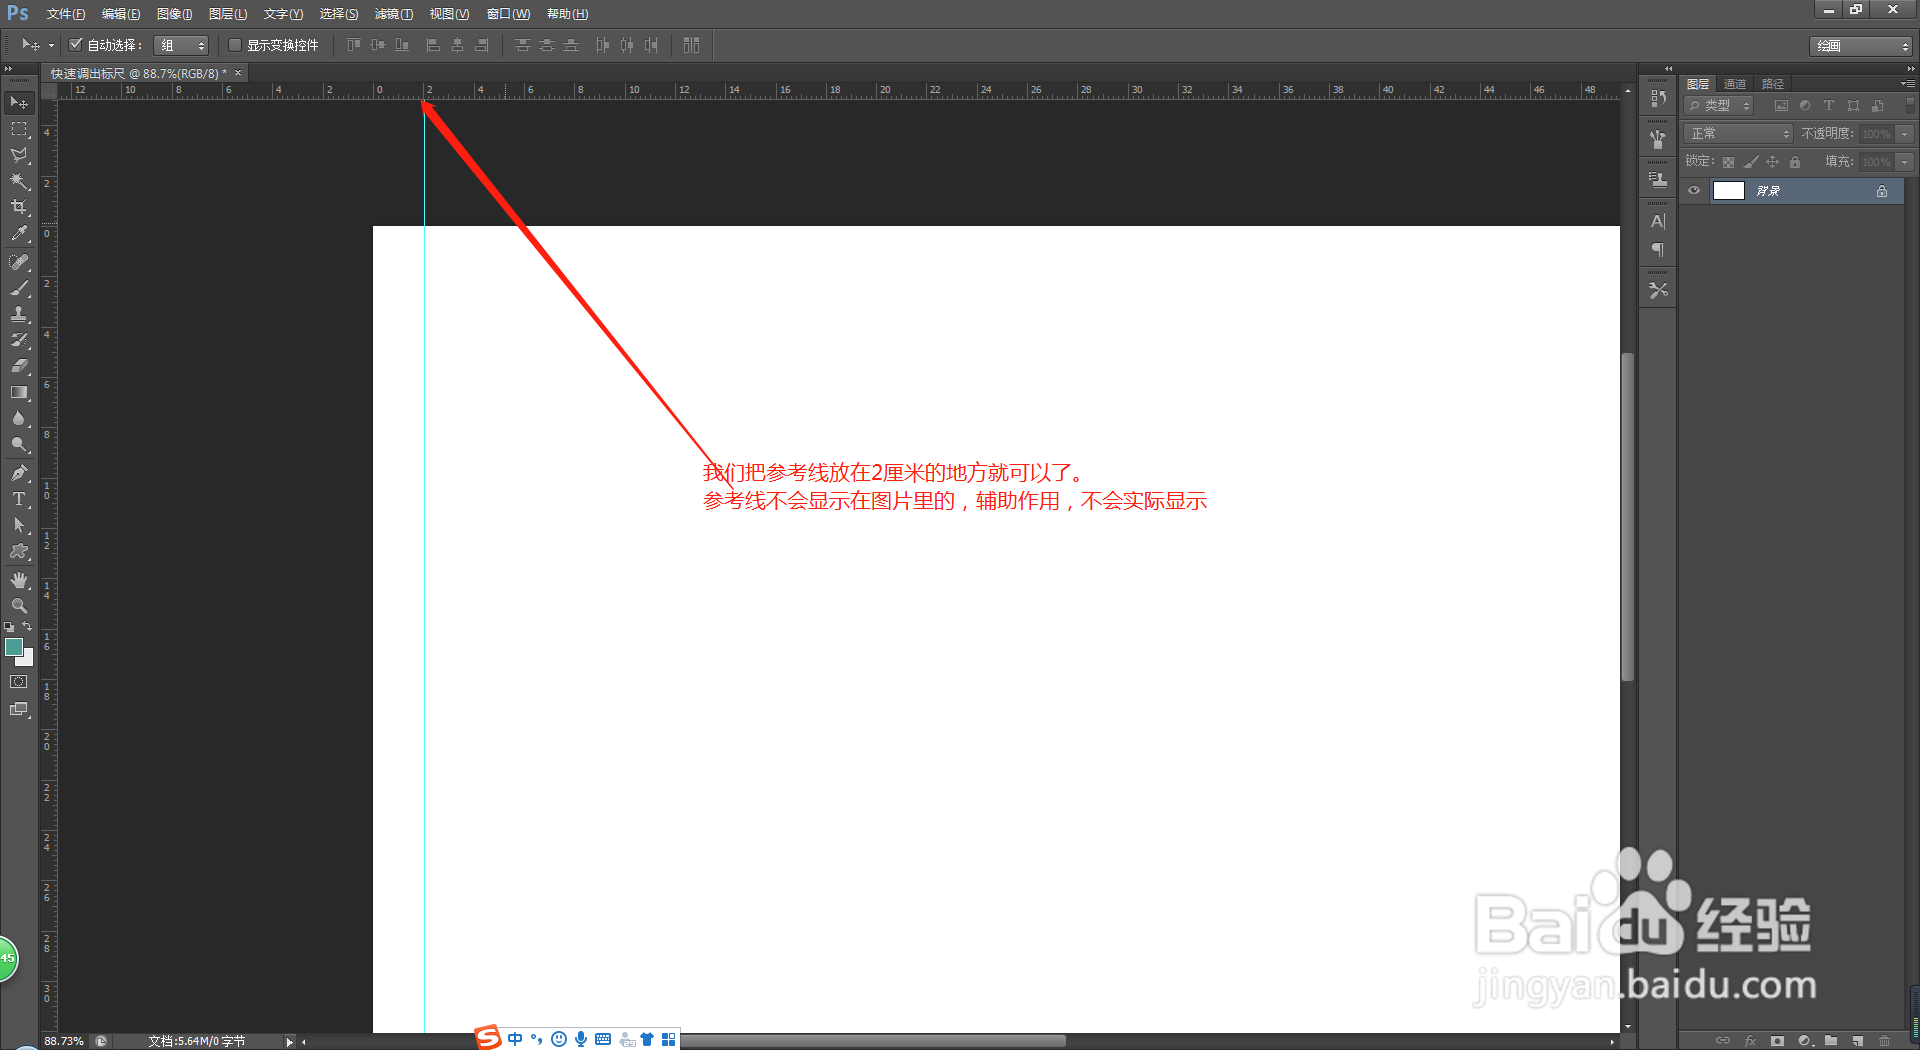Select the Clone Stamp tool
1920x1050 pixels.
tap(19, 314)
